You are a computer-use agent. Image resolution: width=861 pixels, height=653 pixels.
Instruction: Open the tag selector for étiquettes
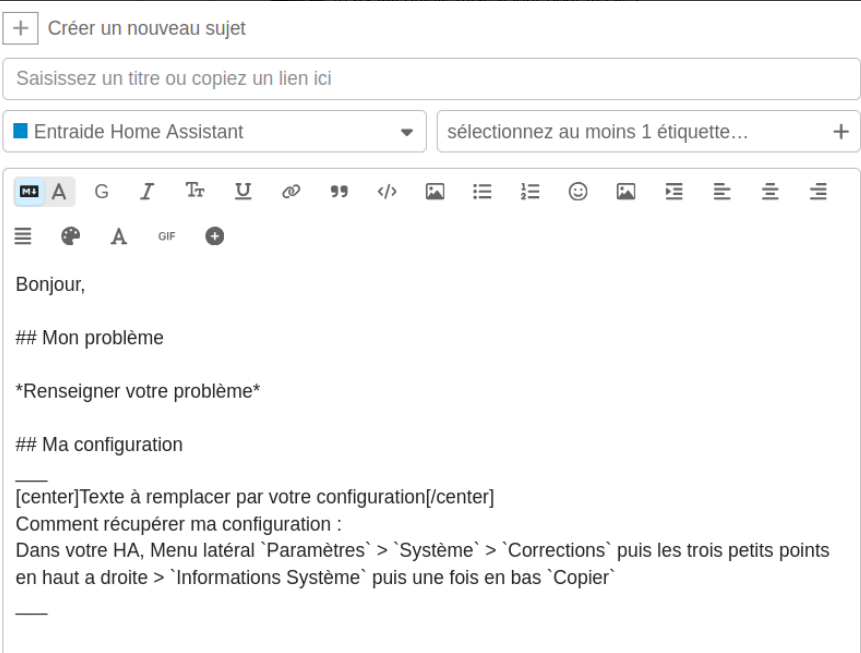(648, 132)
